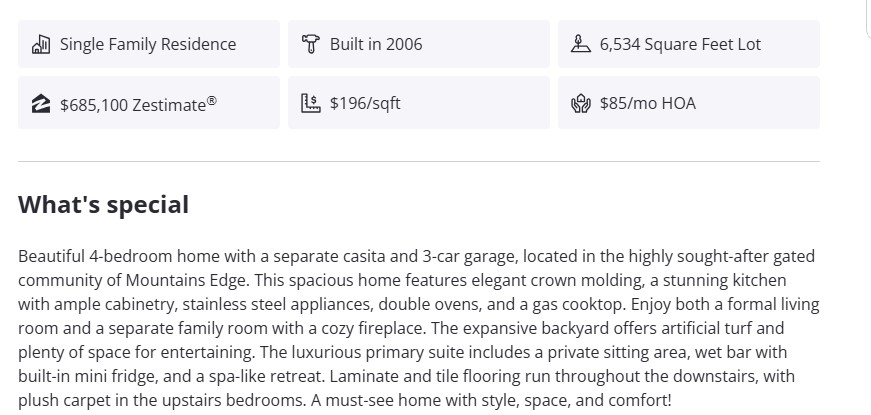The width and height of the screenshot is (871, 415).
Task: Click the price-per-sqft icon next to $196/sqft
Action: coord(310,103)
